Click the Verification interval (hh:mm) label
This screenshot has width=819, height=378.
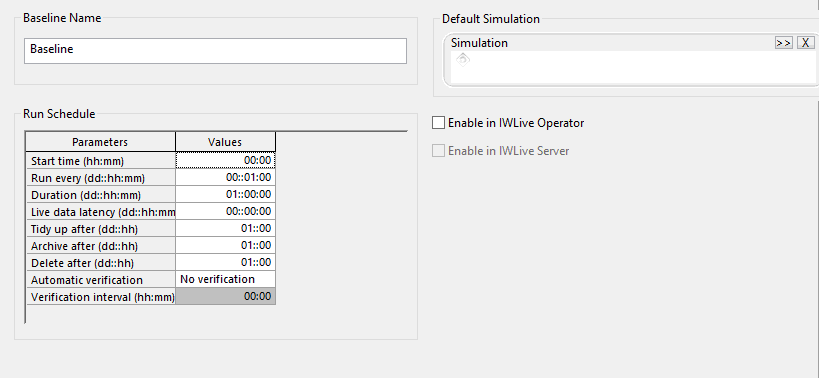pos(102,297)
